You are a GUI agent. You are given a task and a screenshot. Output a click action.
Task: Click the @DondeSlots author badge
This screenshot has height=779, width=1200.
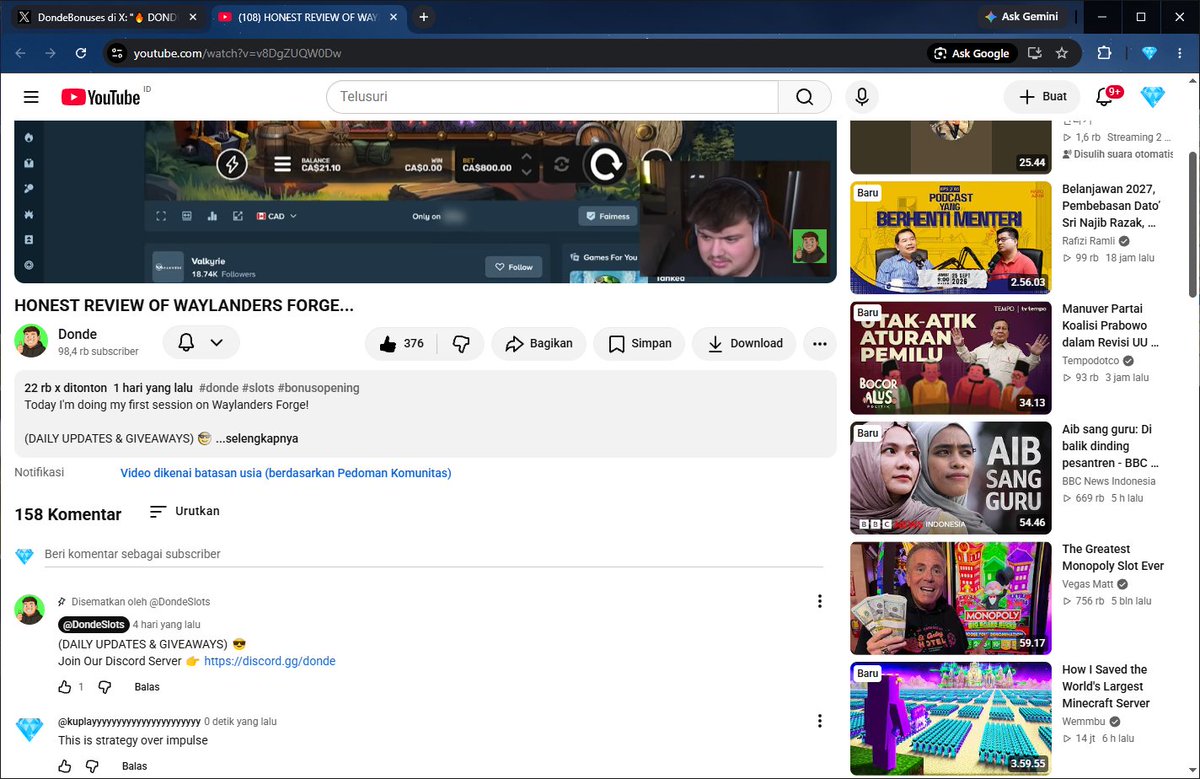[x=94, y=624]
